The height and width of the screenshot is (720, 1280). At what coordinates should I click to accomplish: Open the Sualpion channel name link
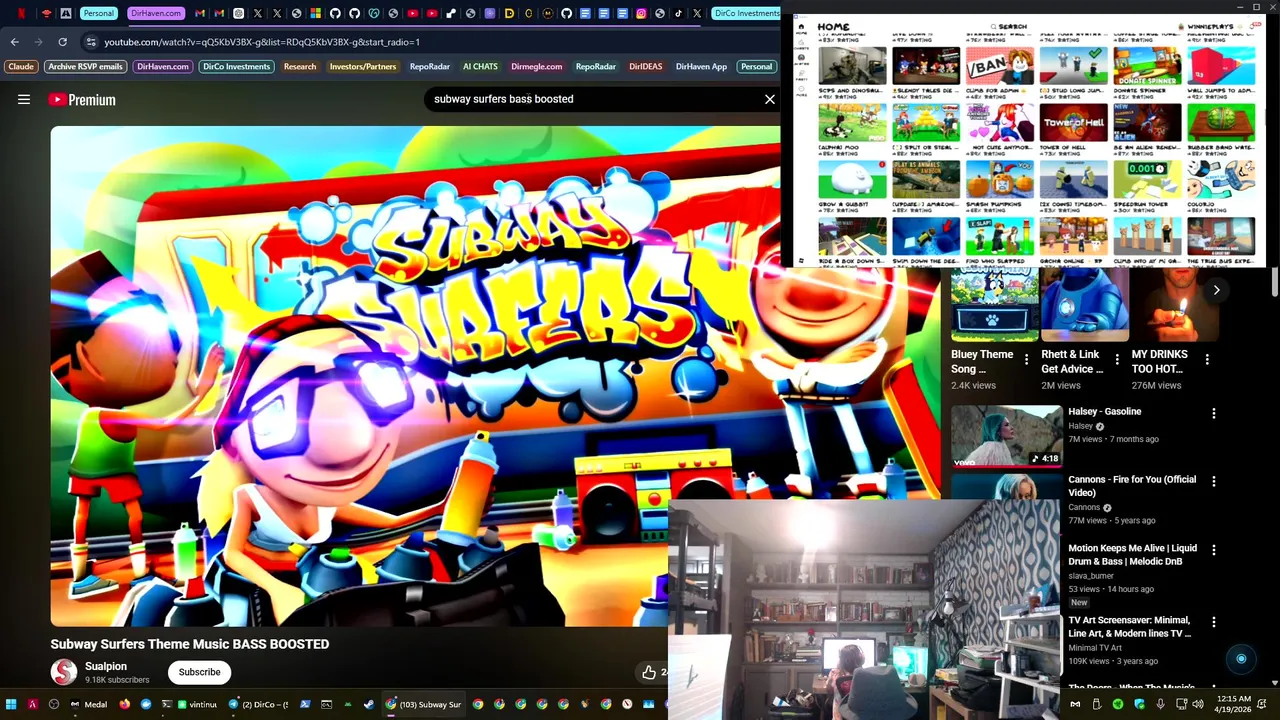coord(106,666)
